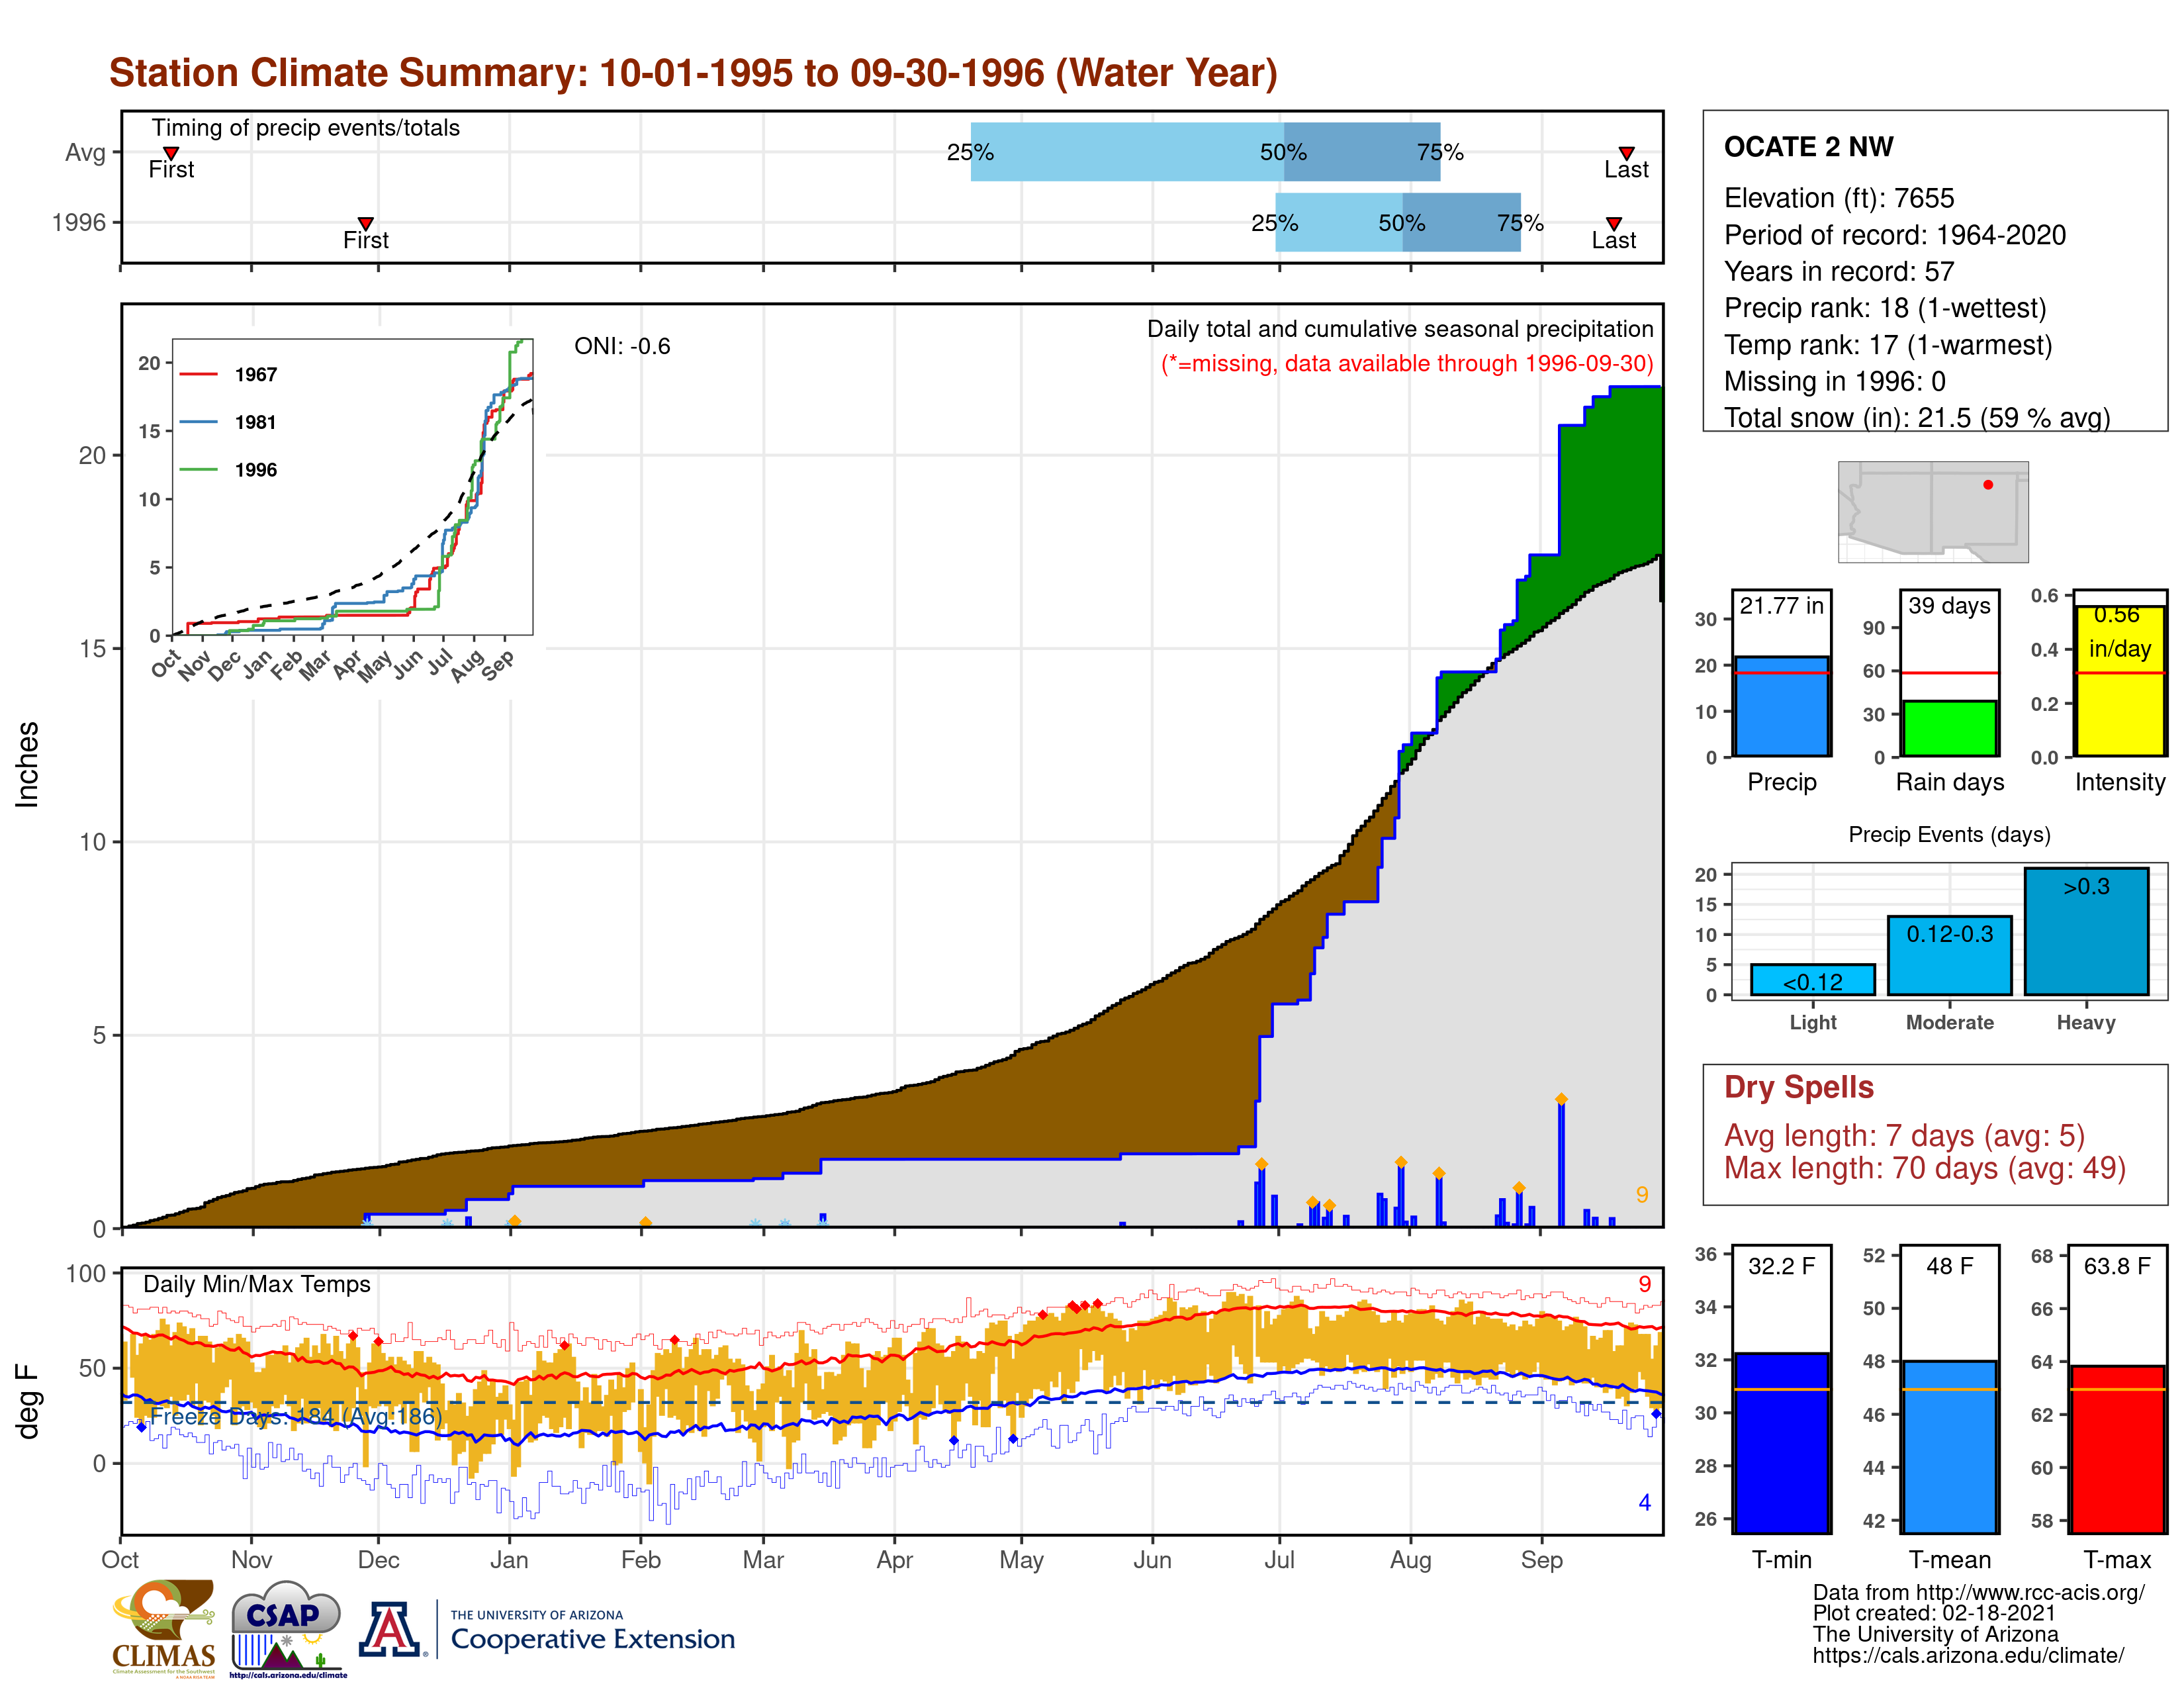This screenshot has width=2184, height=1688.
Task: Click the '32.2 F' T-min value
Action: coord(1781,1266)
